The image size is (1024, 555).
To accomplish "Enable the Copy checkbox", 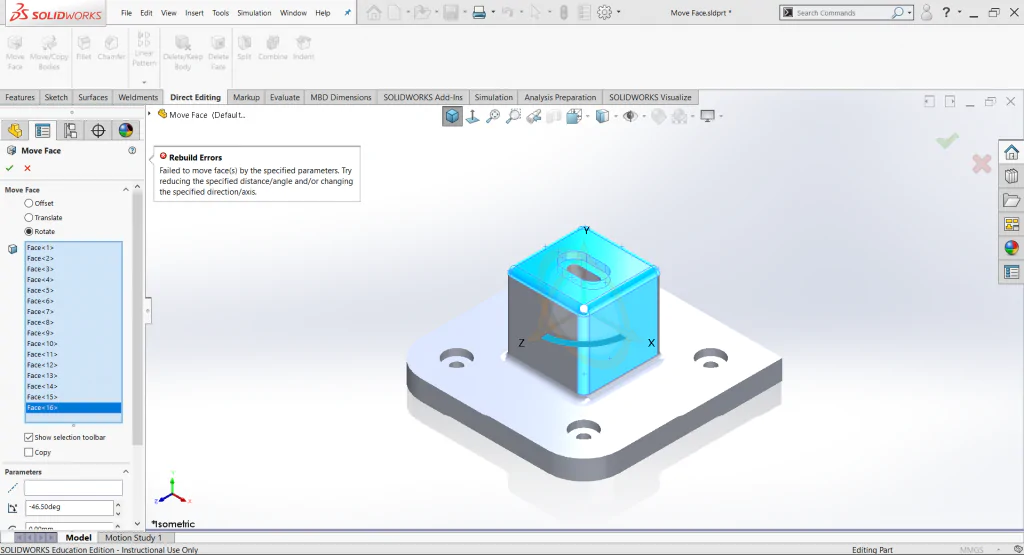I will coord(29,452).
